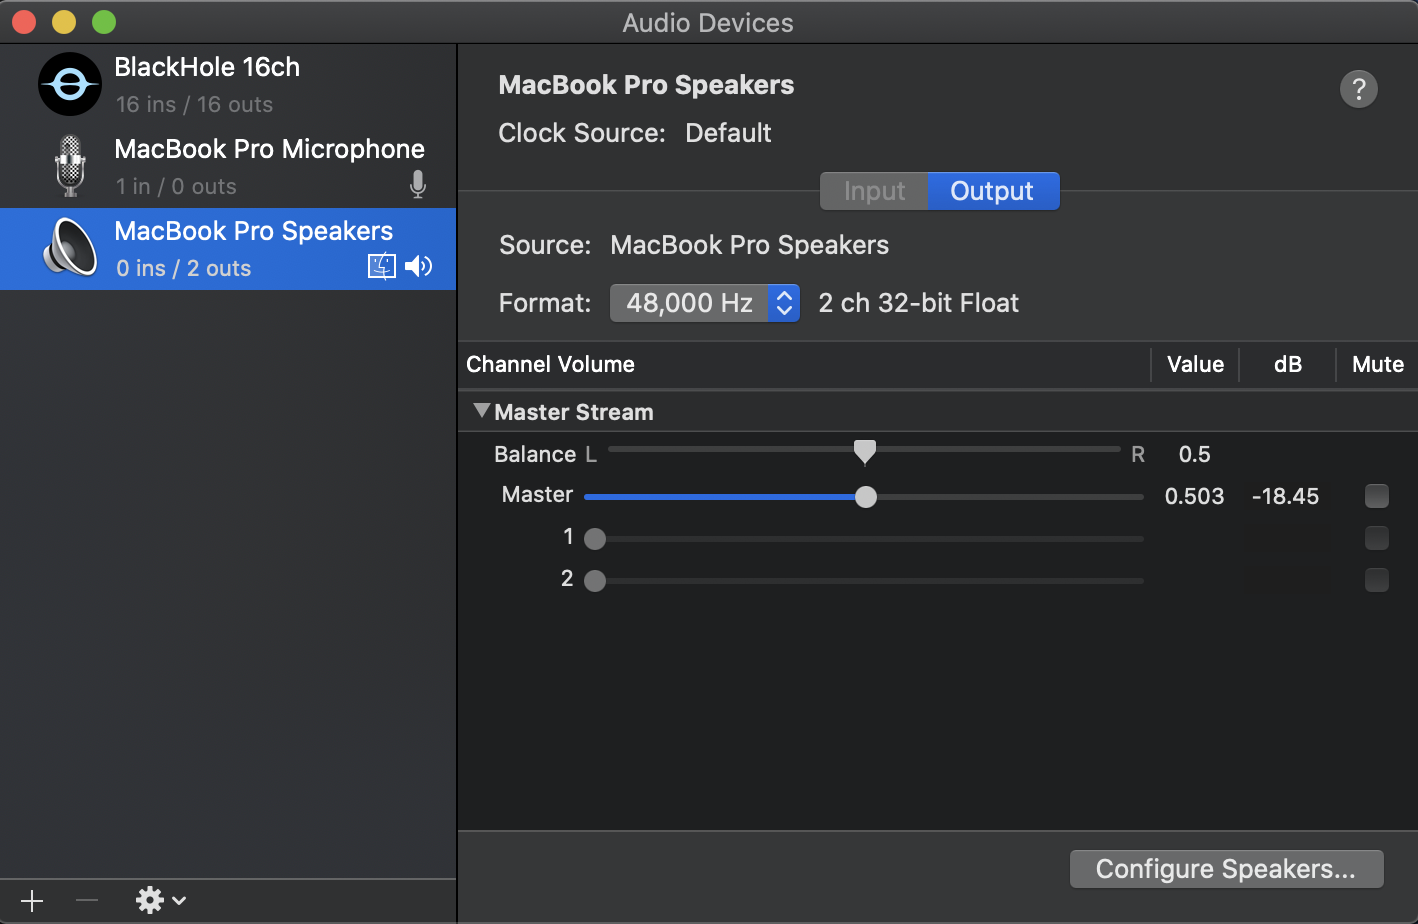
Task: Click the MacBook Pro Microphone name text
Action: (270, 149)
